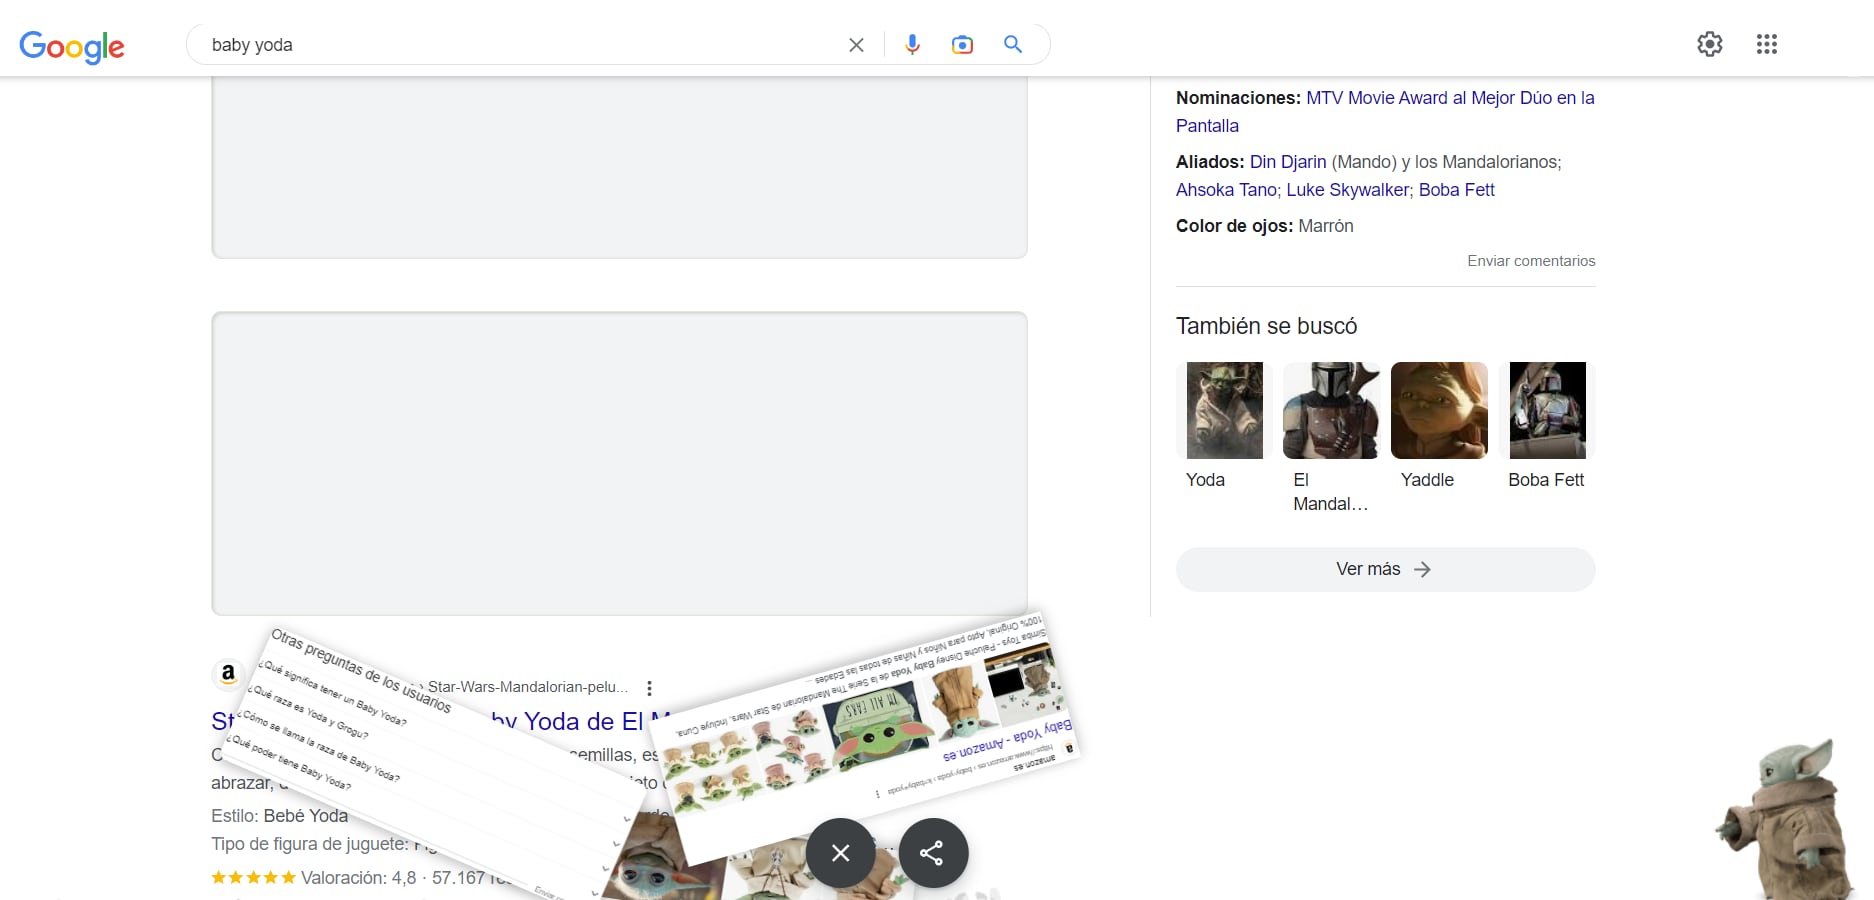
Task: Open the Amazon result favicon
Action: coord(228,674)
